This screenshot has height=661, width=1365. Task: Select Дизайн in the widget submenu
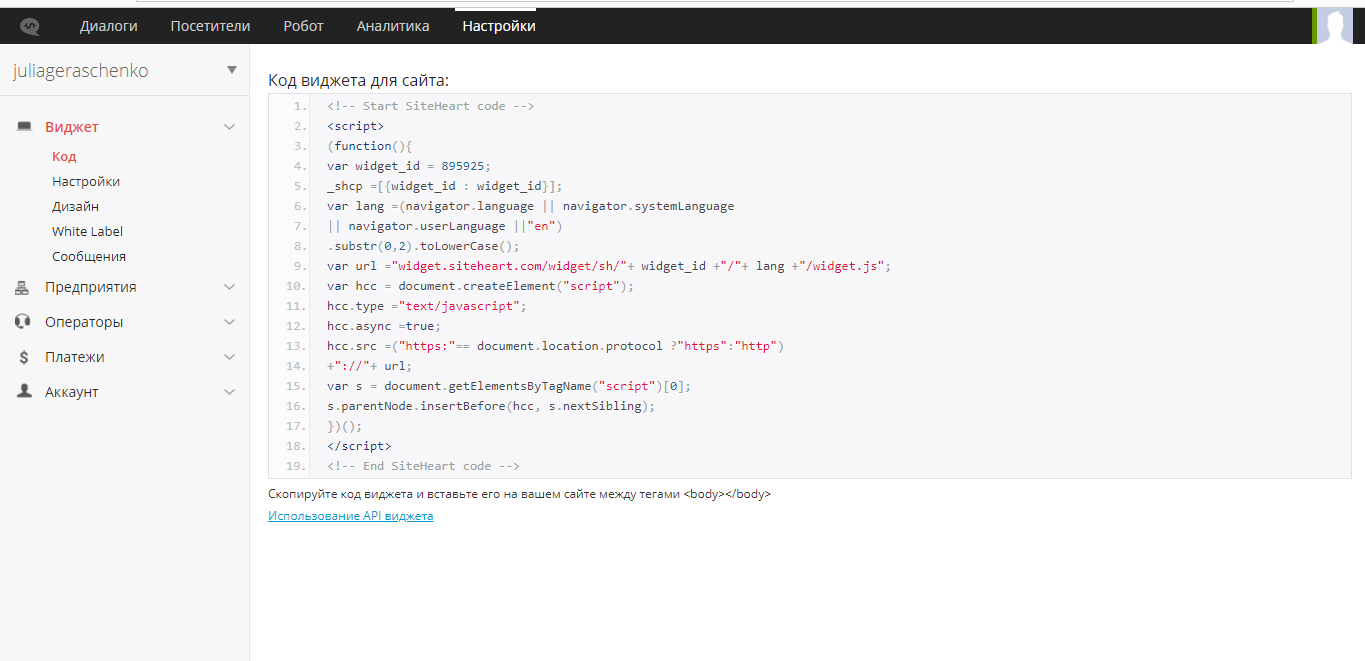(x=75, y=206)
